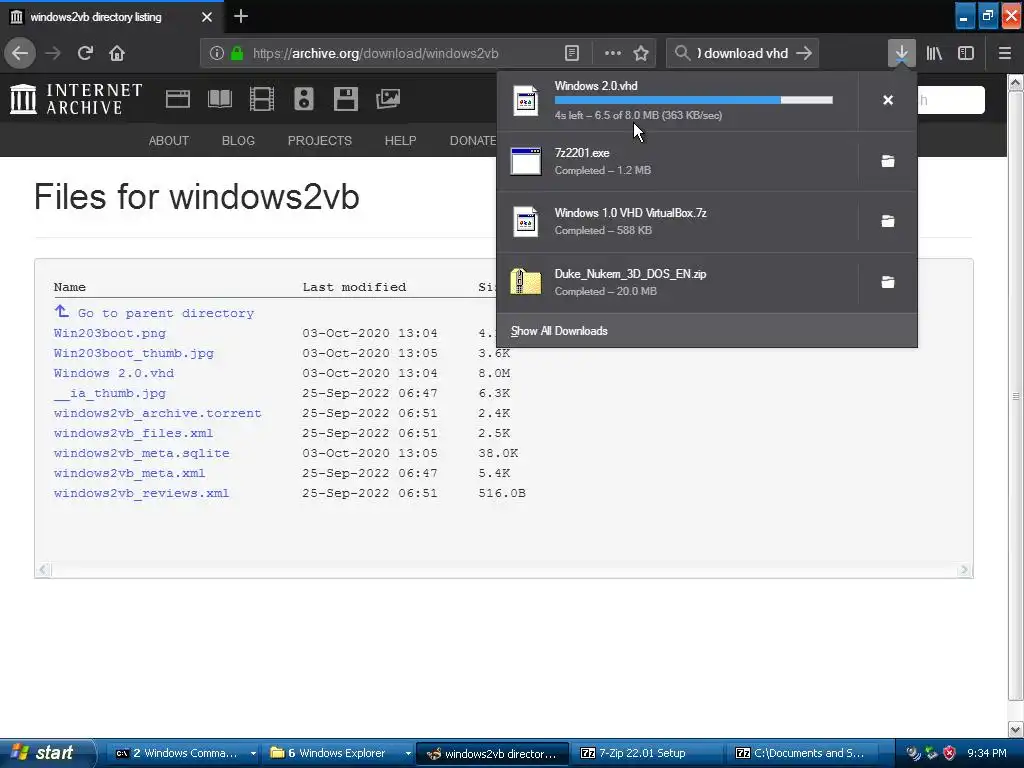Image resolution: width=1024 pixels, height=768 pixels.
Task: Open containing folder for Windows 1.0 VHD VirtualBox.7z
Action: tap(888, 221)
